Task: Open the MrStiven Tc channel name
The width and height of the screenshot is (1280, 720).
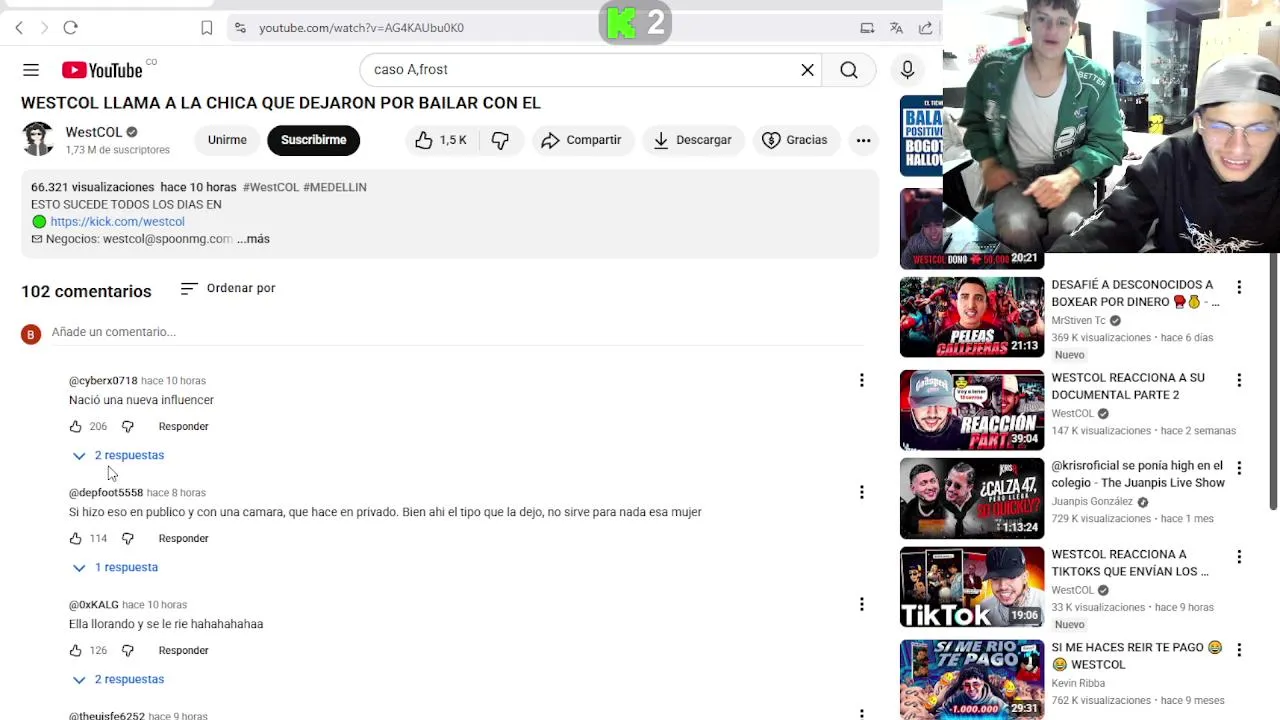Action: pos(1078,321)
